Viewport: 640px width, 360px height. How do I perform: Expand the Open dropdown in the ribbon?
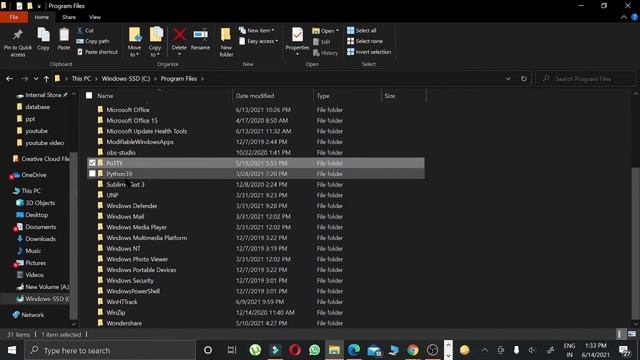point(326,31)
